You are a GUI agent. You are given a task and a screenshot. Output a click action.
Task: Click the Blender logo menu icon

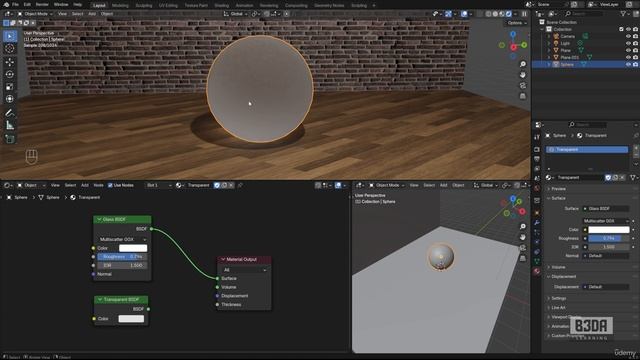click(6, 4)
